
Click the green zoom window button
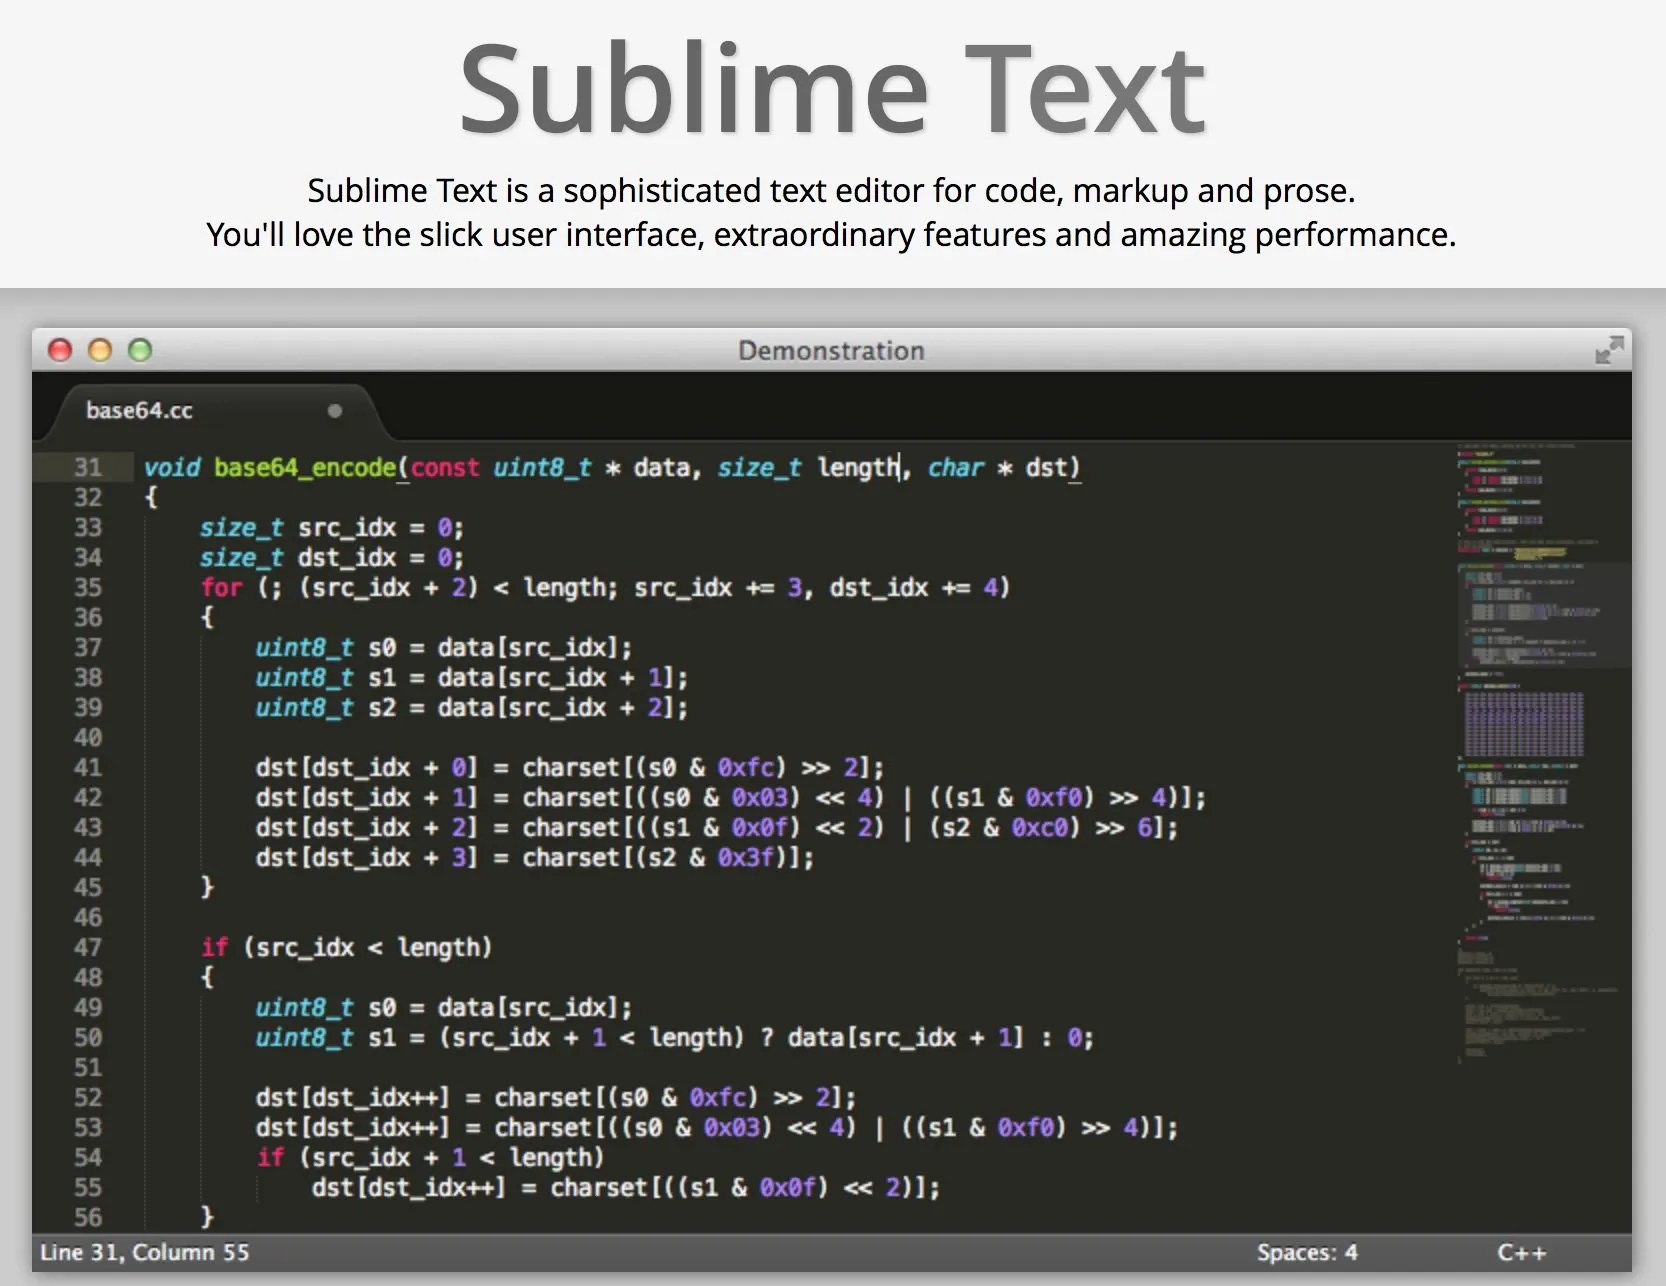pos(140,350)
